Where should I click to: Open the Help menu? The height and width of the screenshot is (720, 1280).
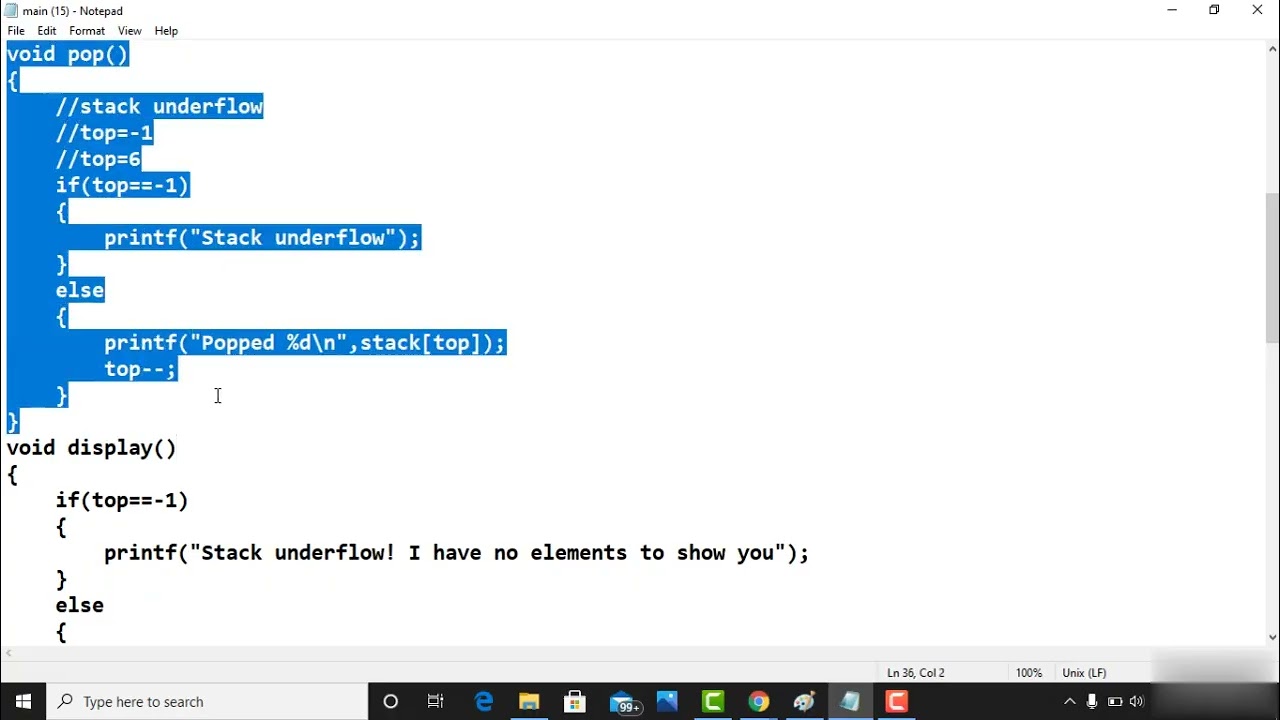[166, 31]
